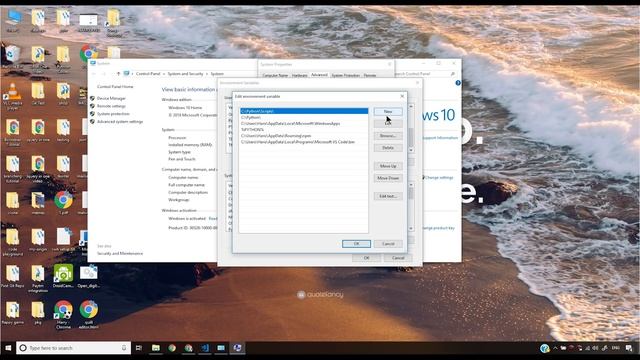Screen dimensions: 640x360
Task: Click the Up arrow in System window
Action: [118, 74]
